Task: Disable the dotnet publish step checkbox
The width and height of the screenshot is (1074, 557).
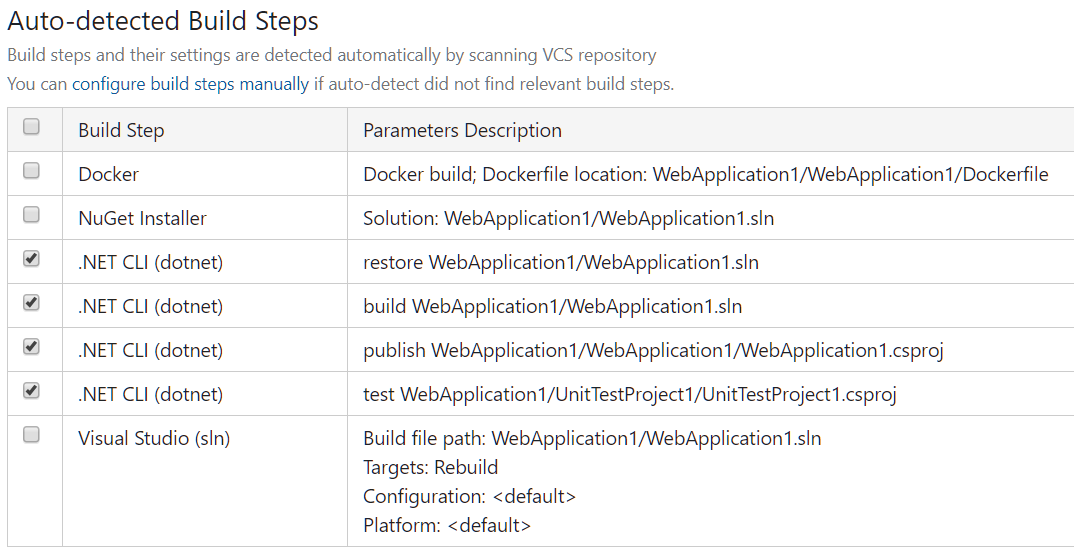Action: 31,347
